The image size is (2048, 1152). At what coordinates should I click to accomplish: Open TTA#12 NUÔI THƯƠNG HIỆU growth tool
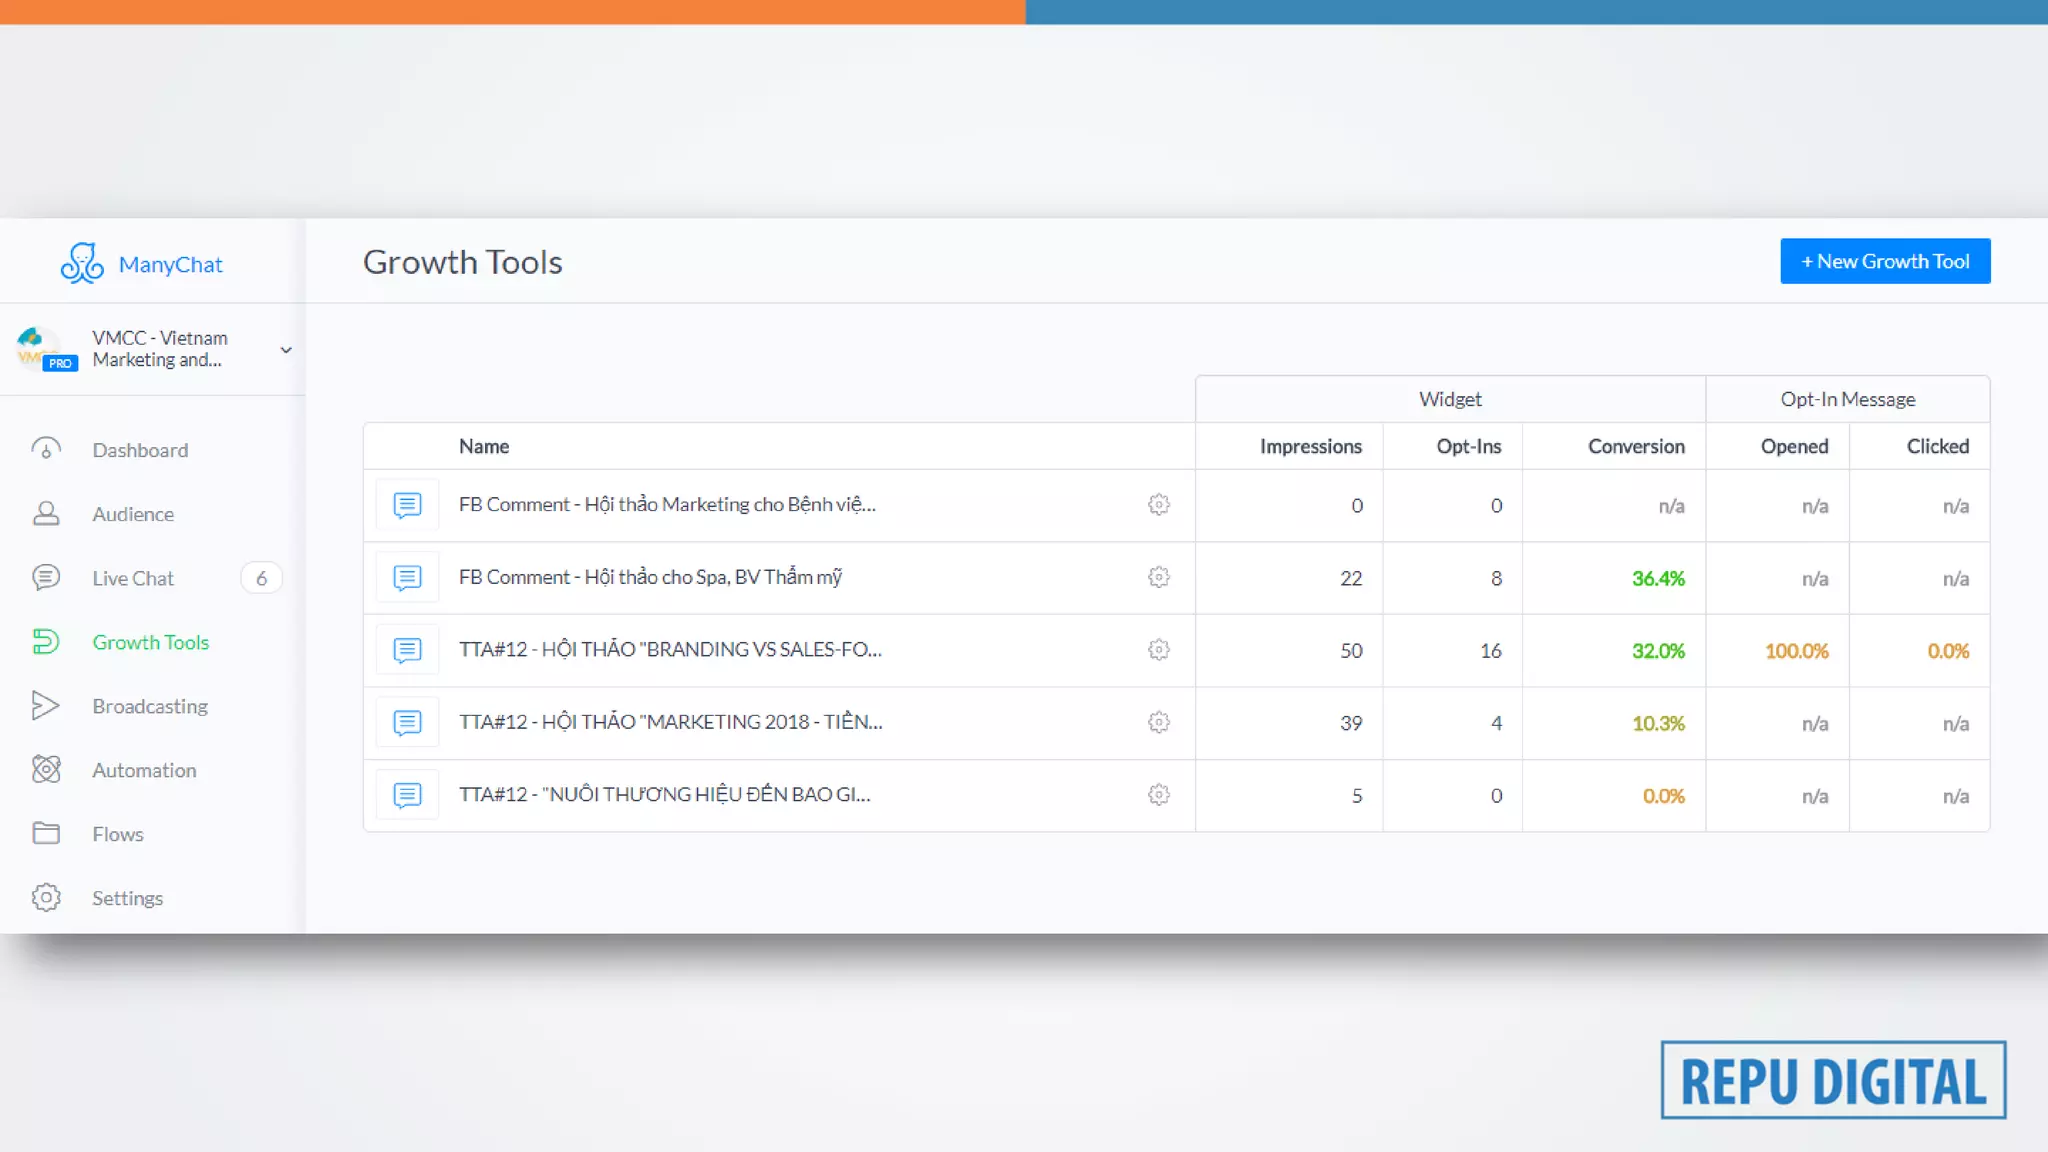(x=664, y=795)
